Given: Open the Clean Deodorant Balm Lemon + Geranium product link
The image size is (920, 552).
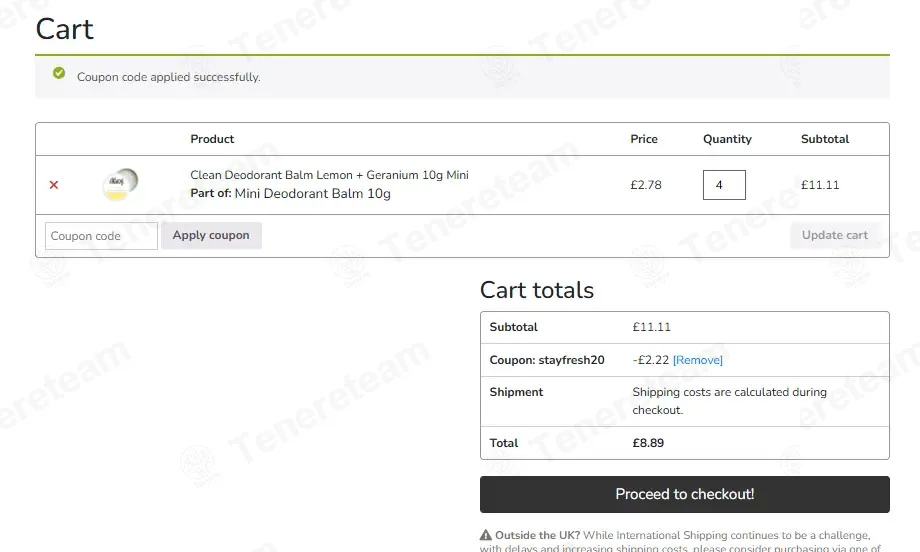Looking at the screenshot, I should pyautogui.click(x=329, y=175).
